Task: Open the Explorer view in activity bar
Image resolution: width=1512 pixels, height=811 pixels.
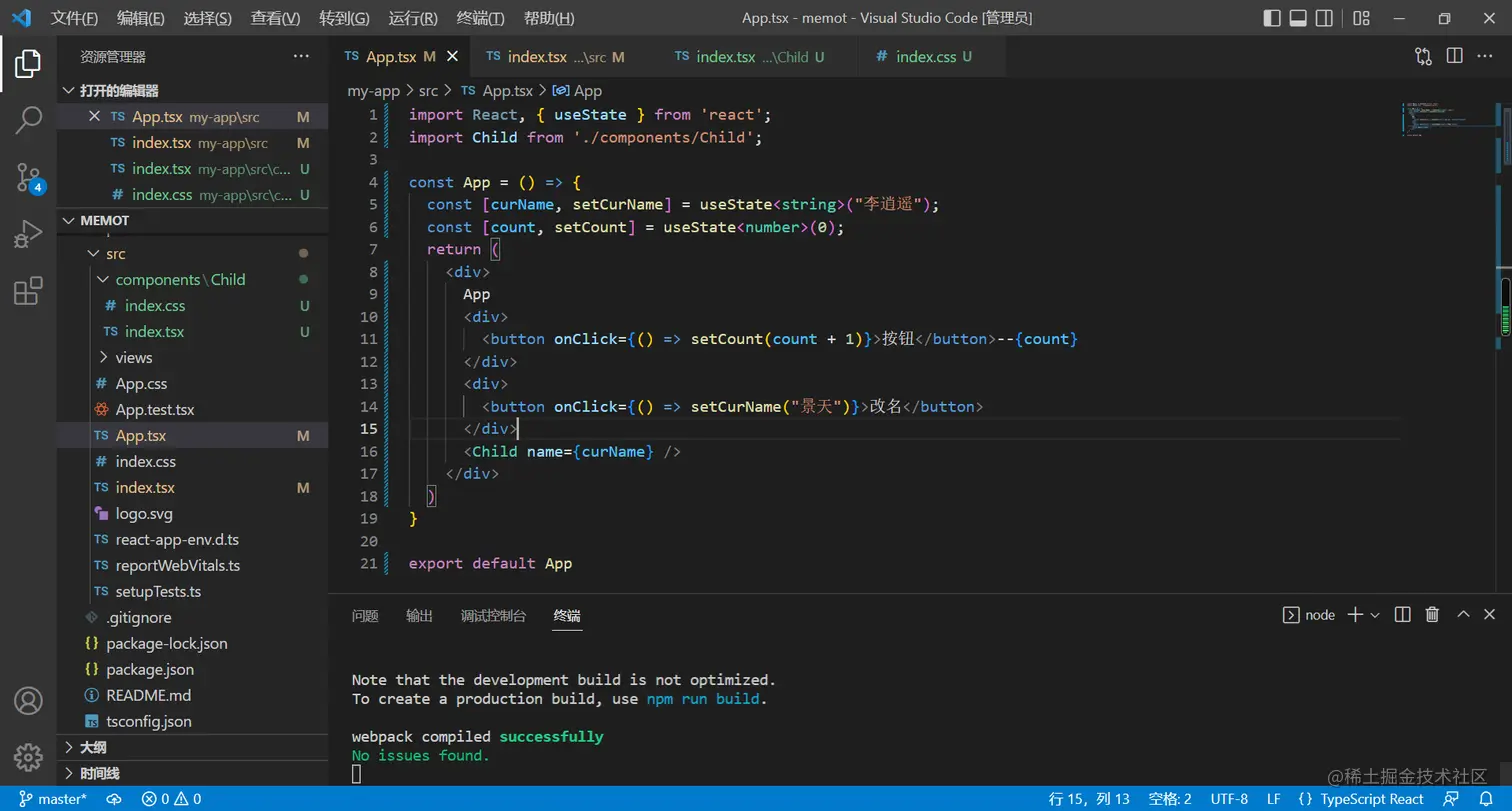Action: pyautogui.click(x=28, y=64)
